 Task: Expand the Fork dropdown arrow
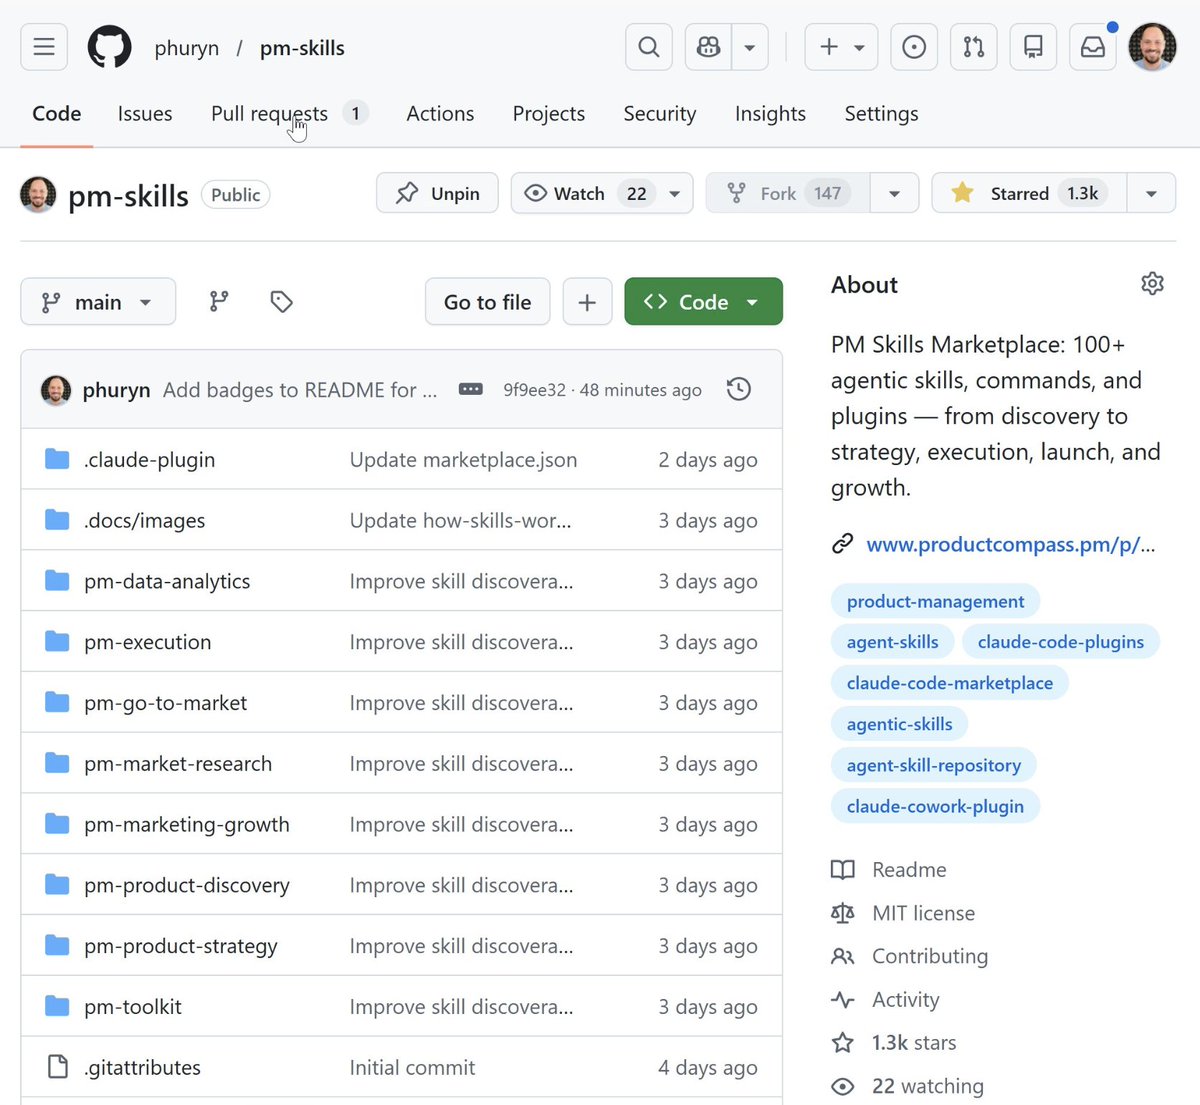894,194
